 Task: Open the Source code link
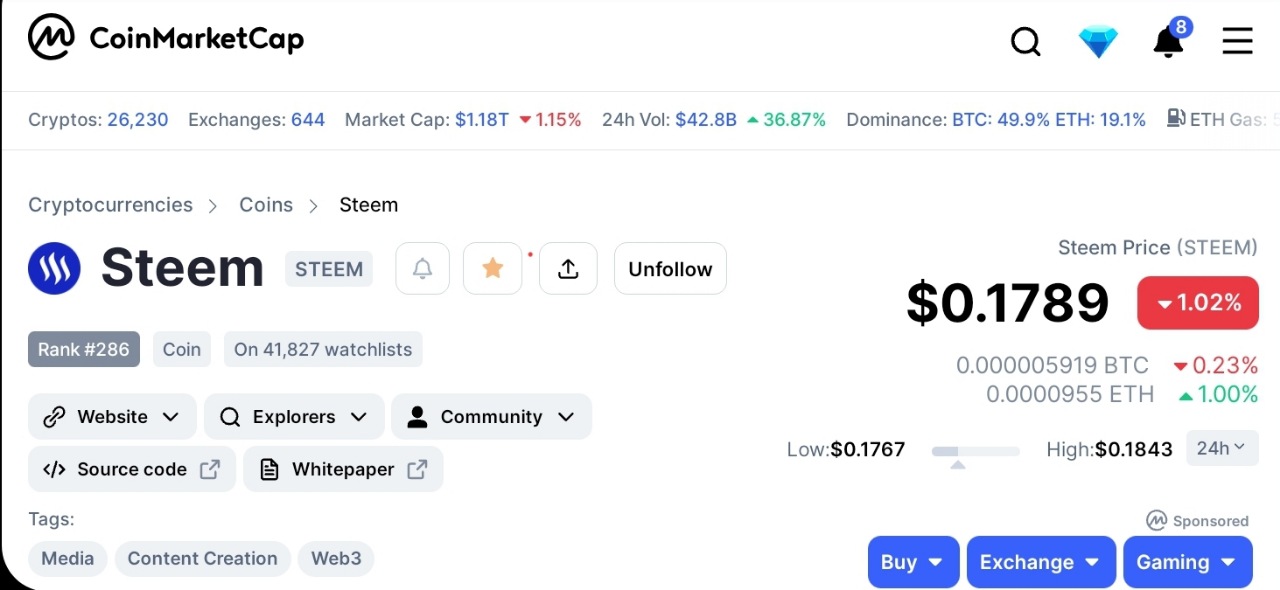click(x=132, y=469)
